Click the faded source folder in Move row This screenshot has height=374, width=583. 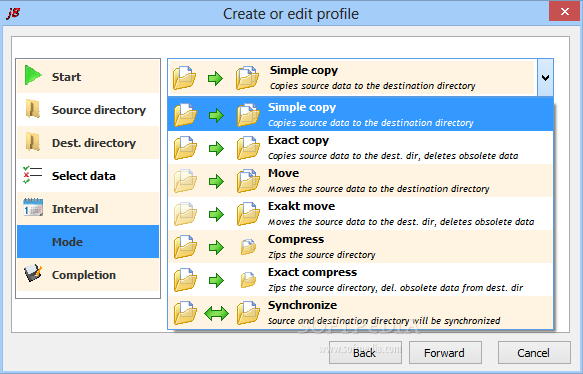tap(185, 181)
